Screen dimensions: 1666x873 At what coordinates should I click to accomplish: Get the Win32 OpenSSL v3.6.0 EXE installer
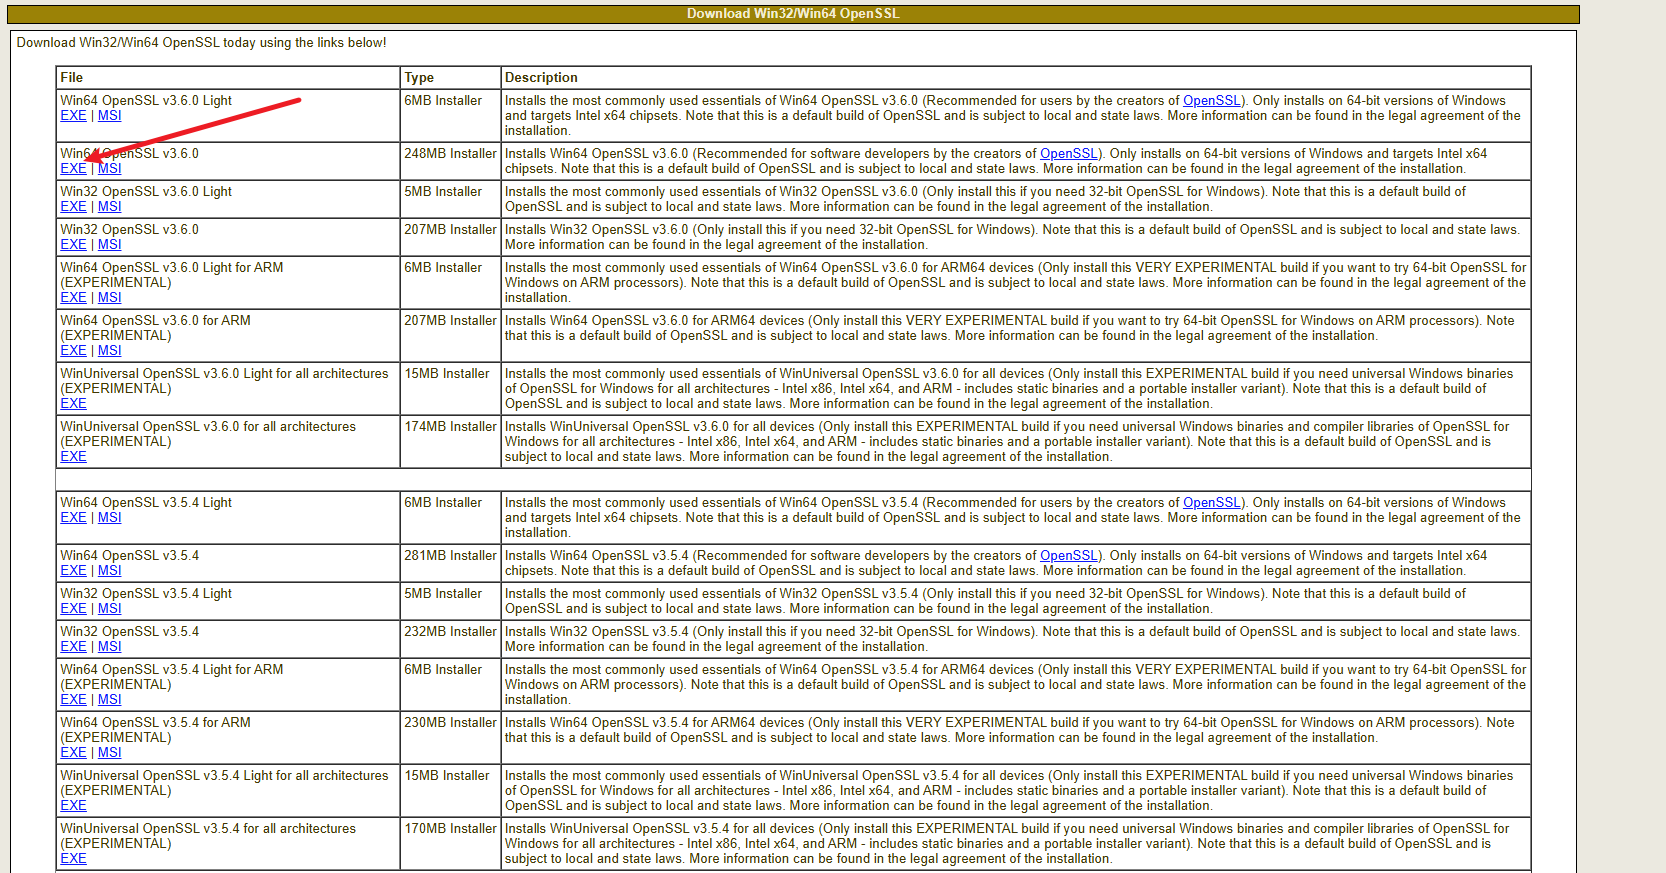(x=73, y=245)
